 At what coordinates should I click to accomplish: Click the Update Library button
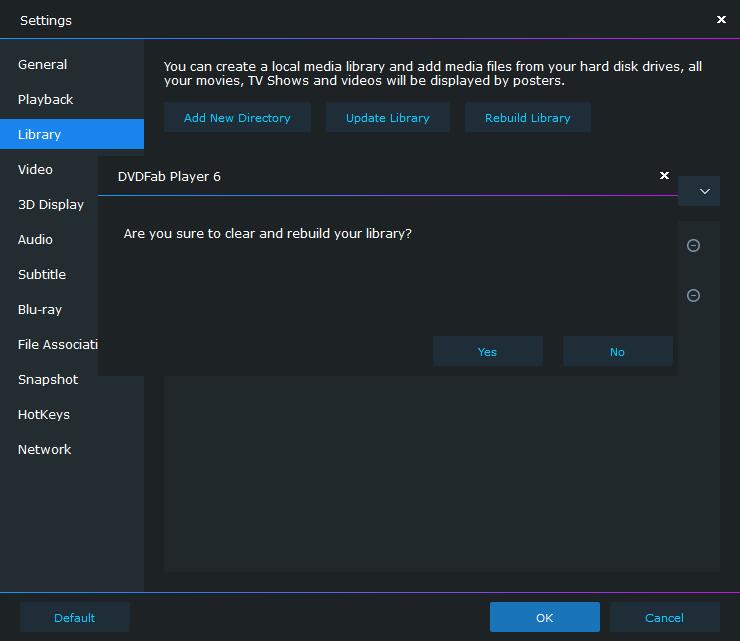[387, 118]
